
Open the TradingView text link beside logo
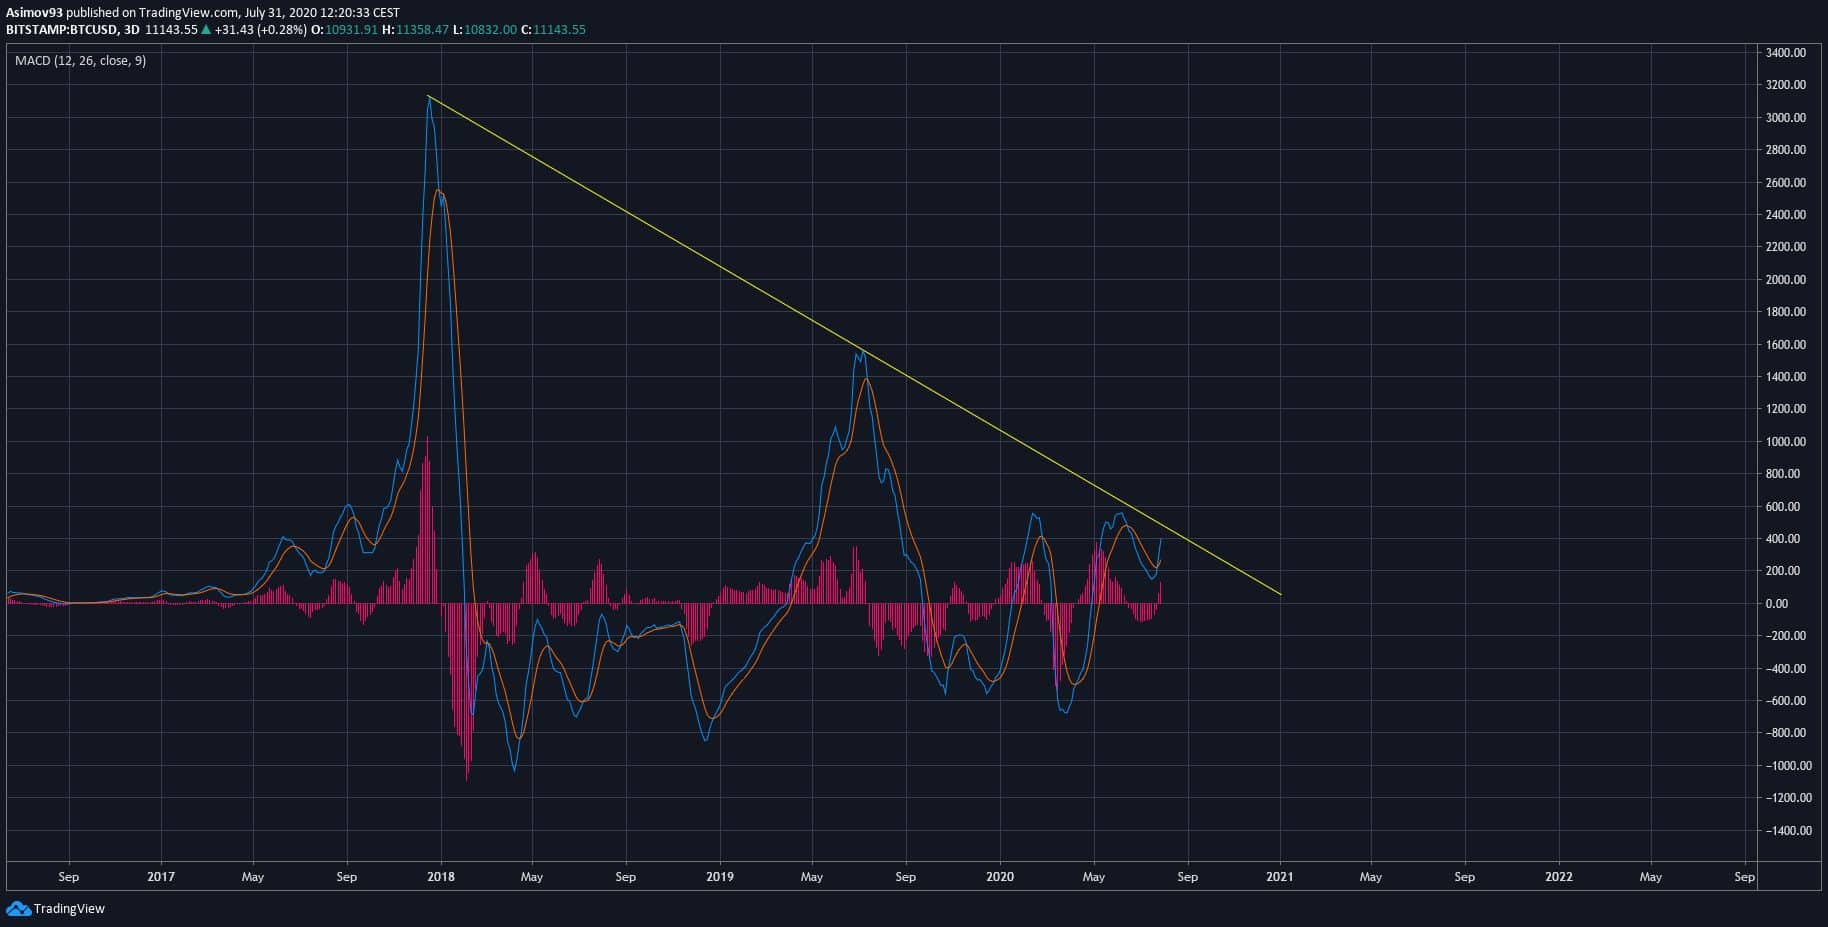tap(69, 909)
